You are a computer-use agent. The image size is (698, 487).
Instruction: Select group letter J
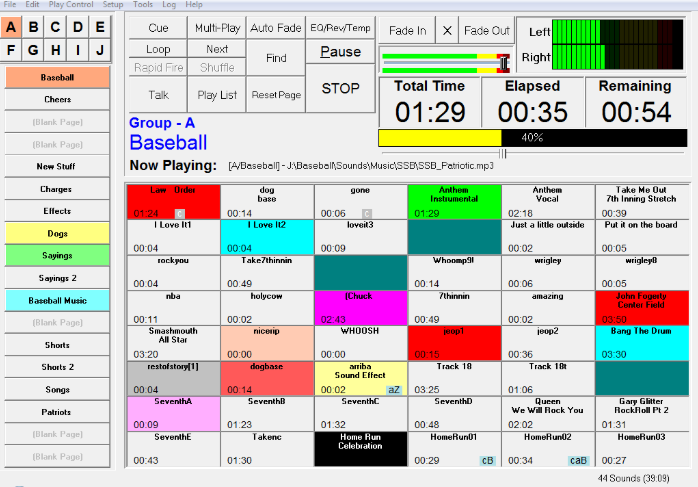[100, 50]
